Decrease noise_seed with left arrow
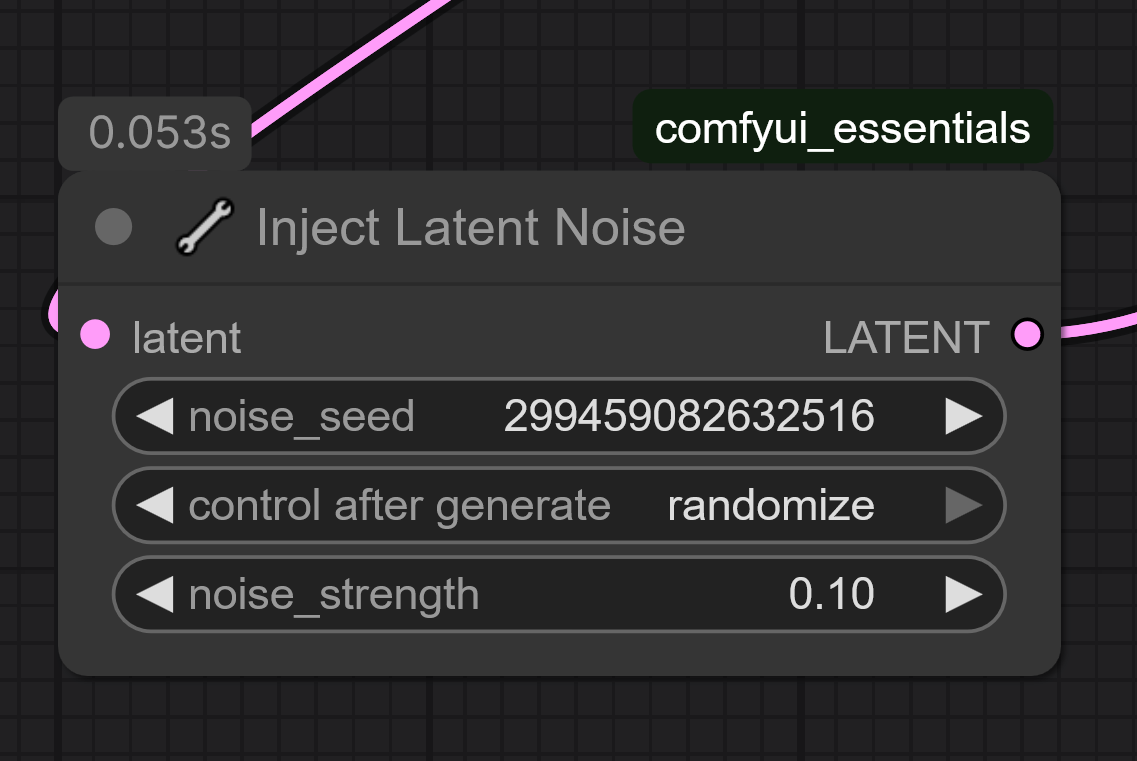 [155, 416]
